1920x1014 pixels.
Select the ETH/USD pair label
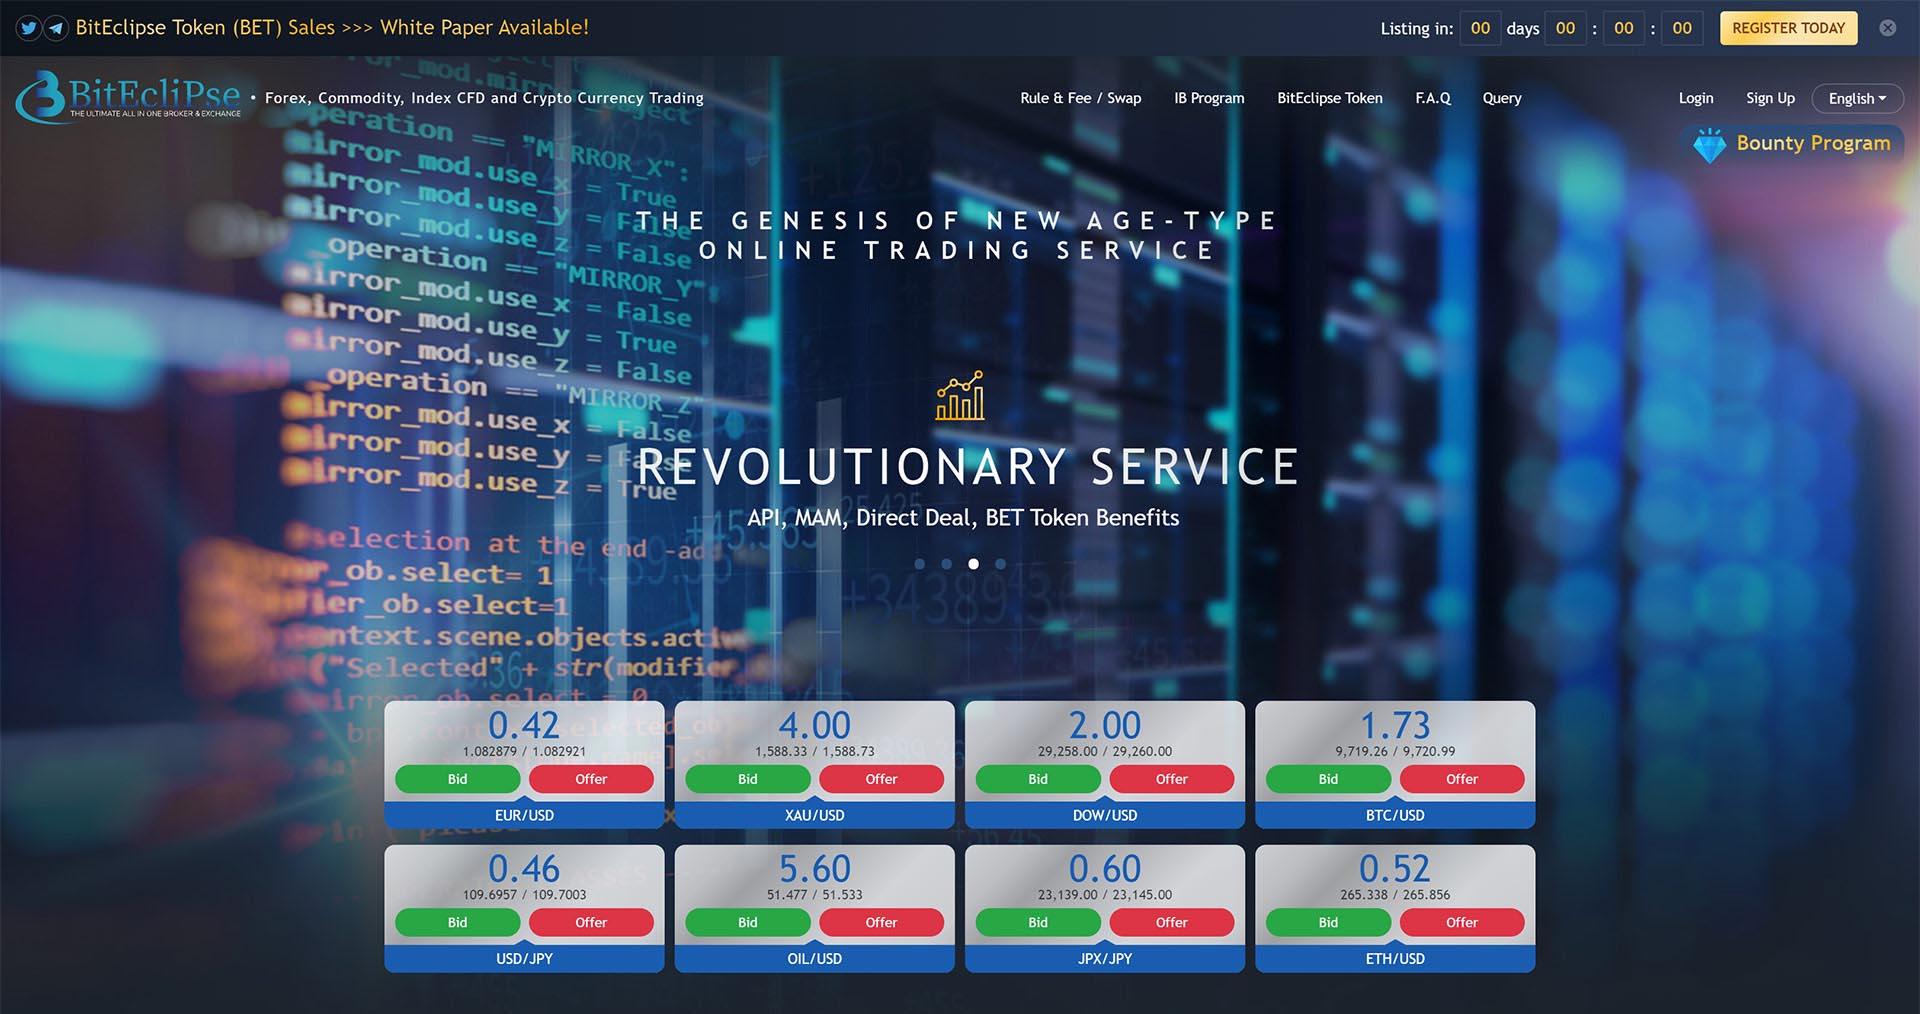tap(1394, 958)
